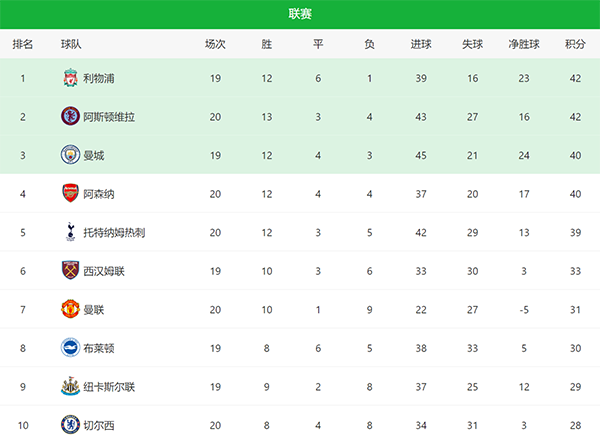Select the 联赛 tab header

point(300,13)
